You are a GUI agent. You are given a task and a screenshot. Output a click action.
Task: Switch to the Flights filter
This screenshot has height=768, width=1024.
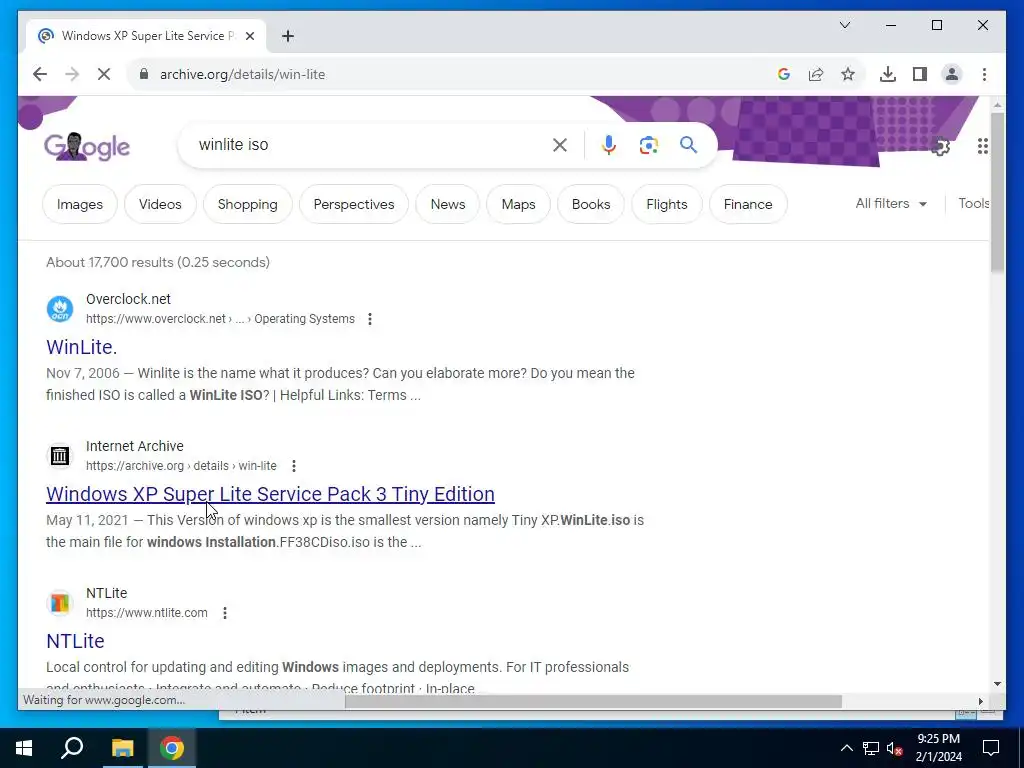(x=667, y=204)
